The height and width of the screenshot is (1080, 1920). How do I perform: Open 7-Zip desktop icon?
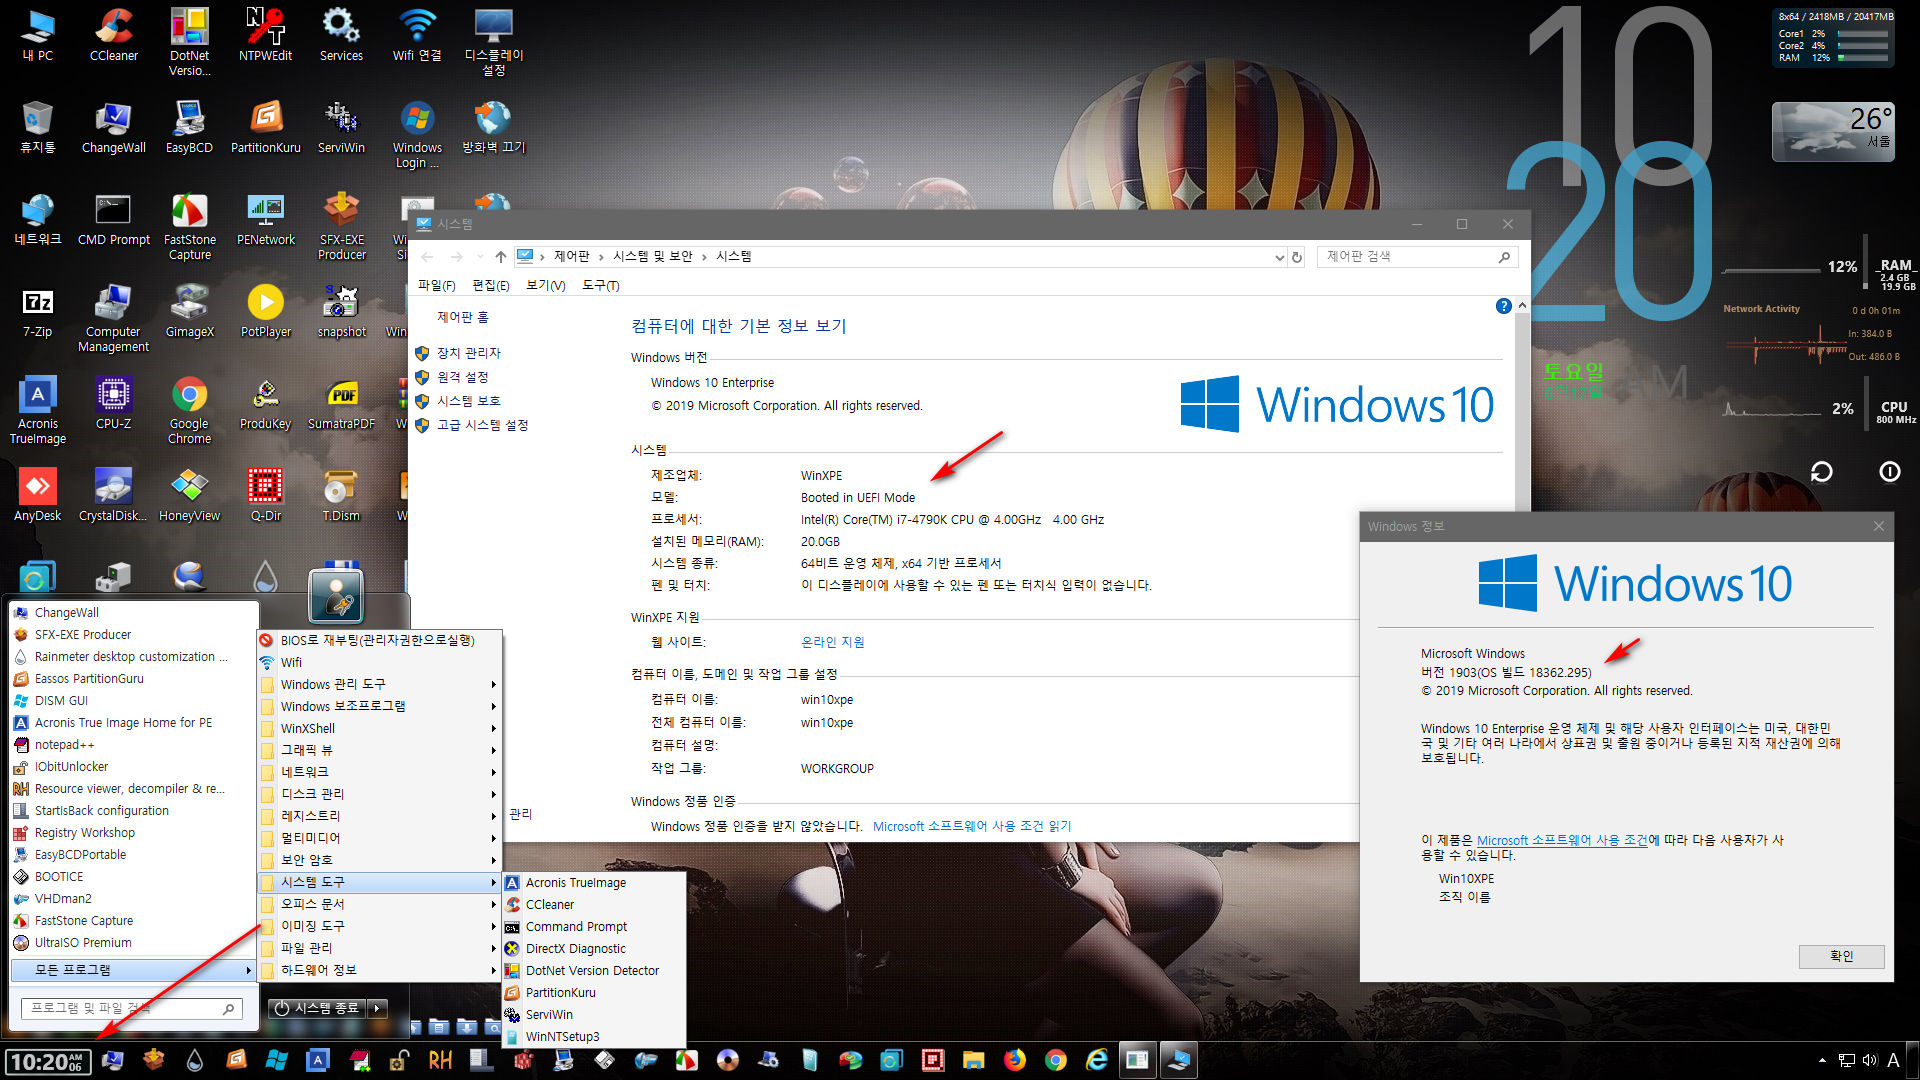point(37,311)
